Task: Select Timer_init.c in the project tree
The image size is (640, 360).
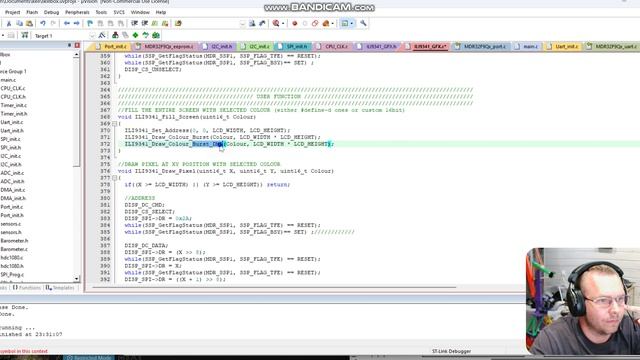Action: [13, 105]
